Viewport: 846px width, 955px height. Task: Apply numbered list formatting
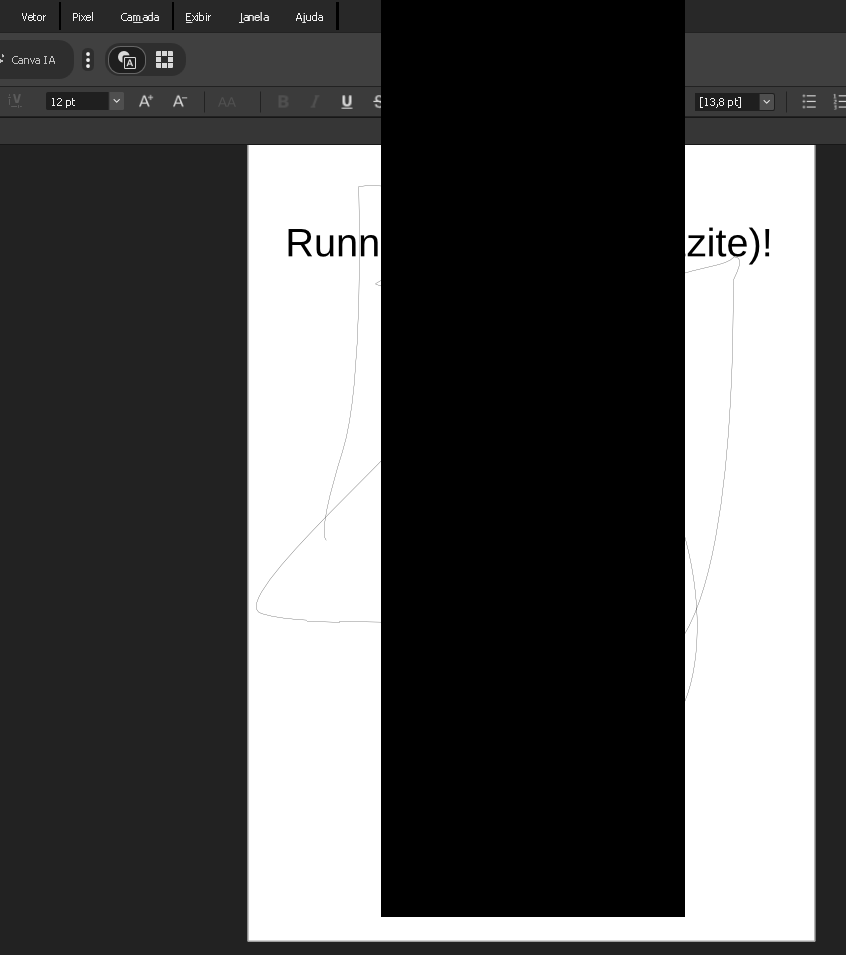[x=839, y=102]
